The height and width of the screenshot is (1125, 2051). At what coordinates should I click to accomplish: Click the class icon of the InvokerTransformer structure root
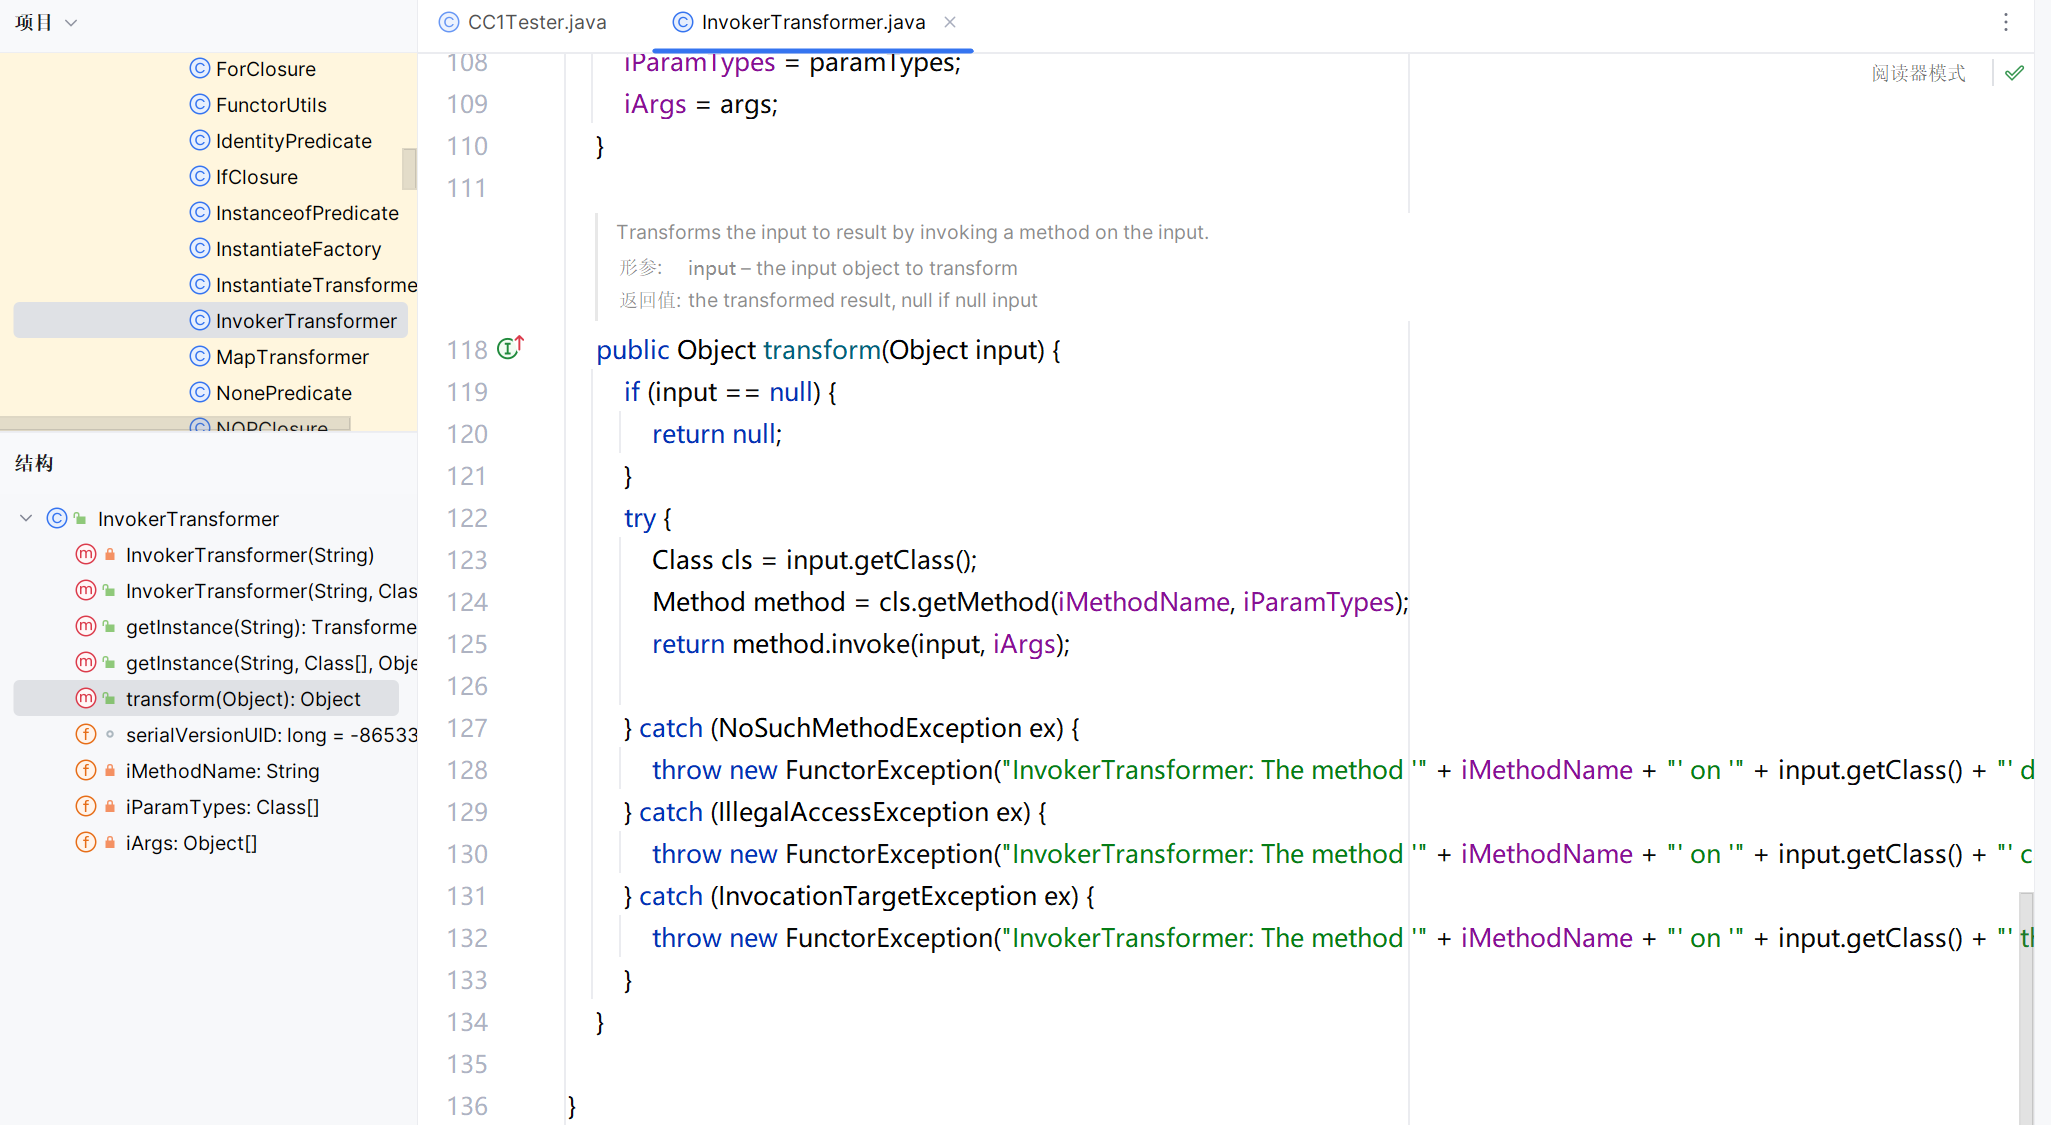[x=57, y=518]
